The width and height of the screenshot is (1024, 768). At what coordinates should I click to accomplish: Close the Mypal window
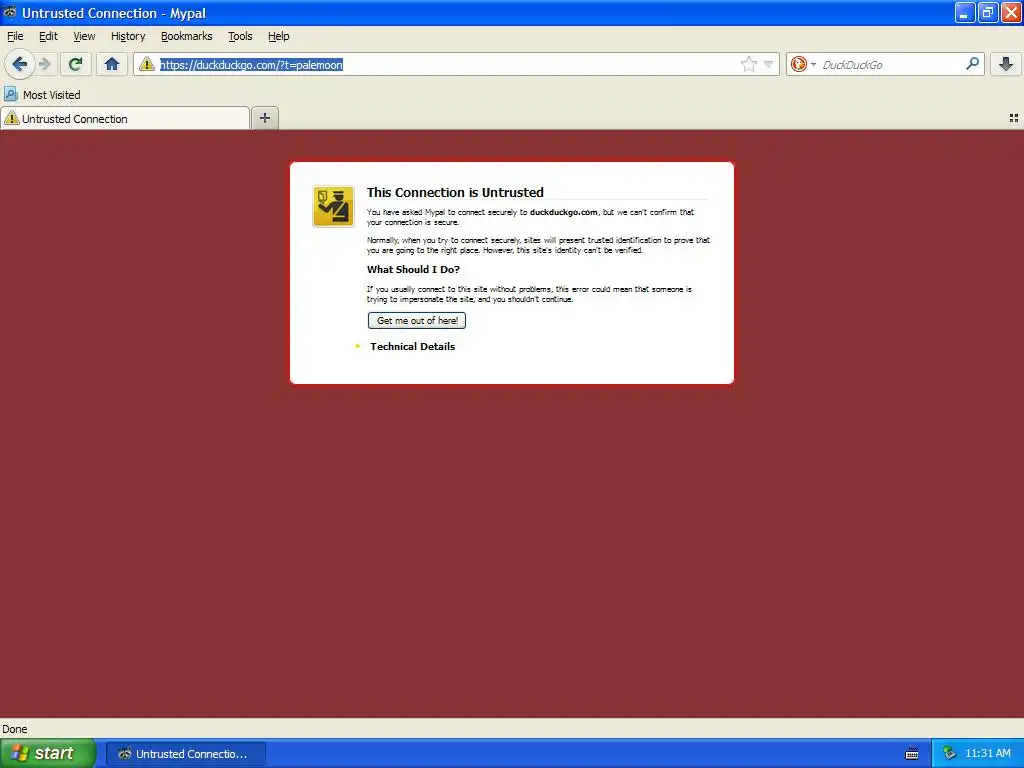coord(1011,12)
